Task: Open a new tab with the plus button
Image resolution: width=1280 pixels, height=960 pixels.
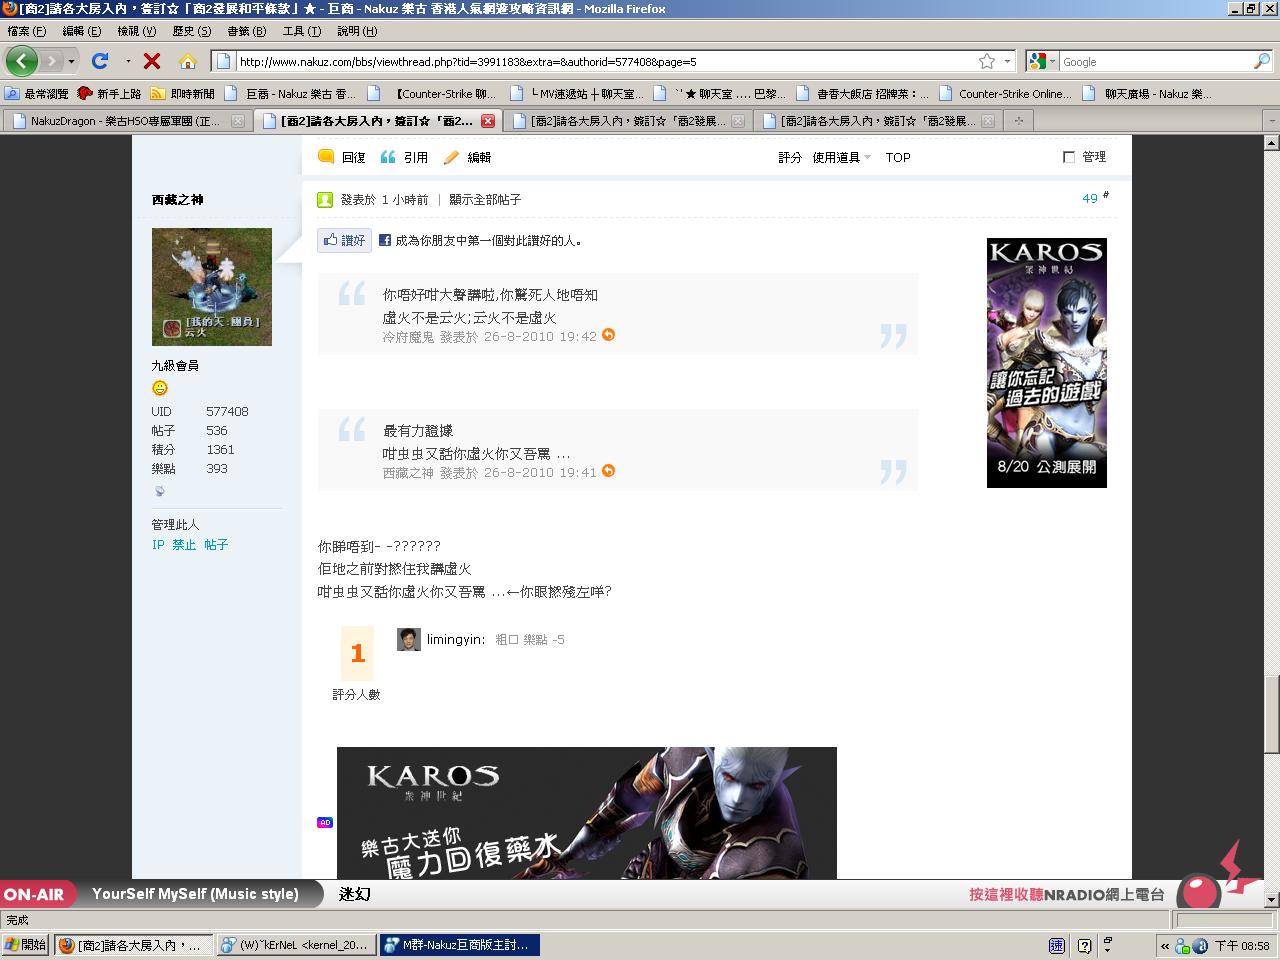Action: pos(1019,121)
